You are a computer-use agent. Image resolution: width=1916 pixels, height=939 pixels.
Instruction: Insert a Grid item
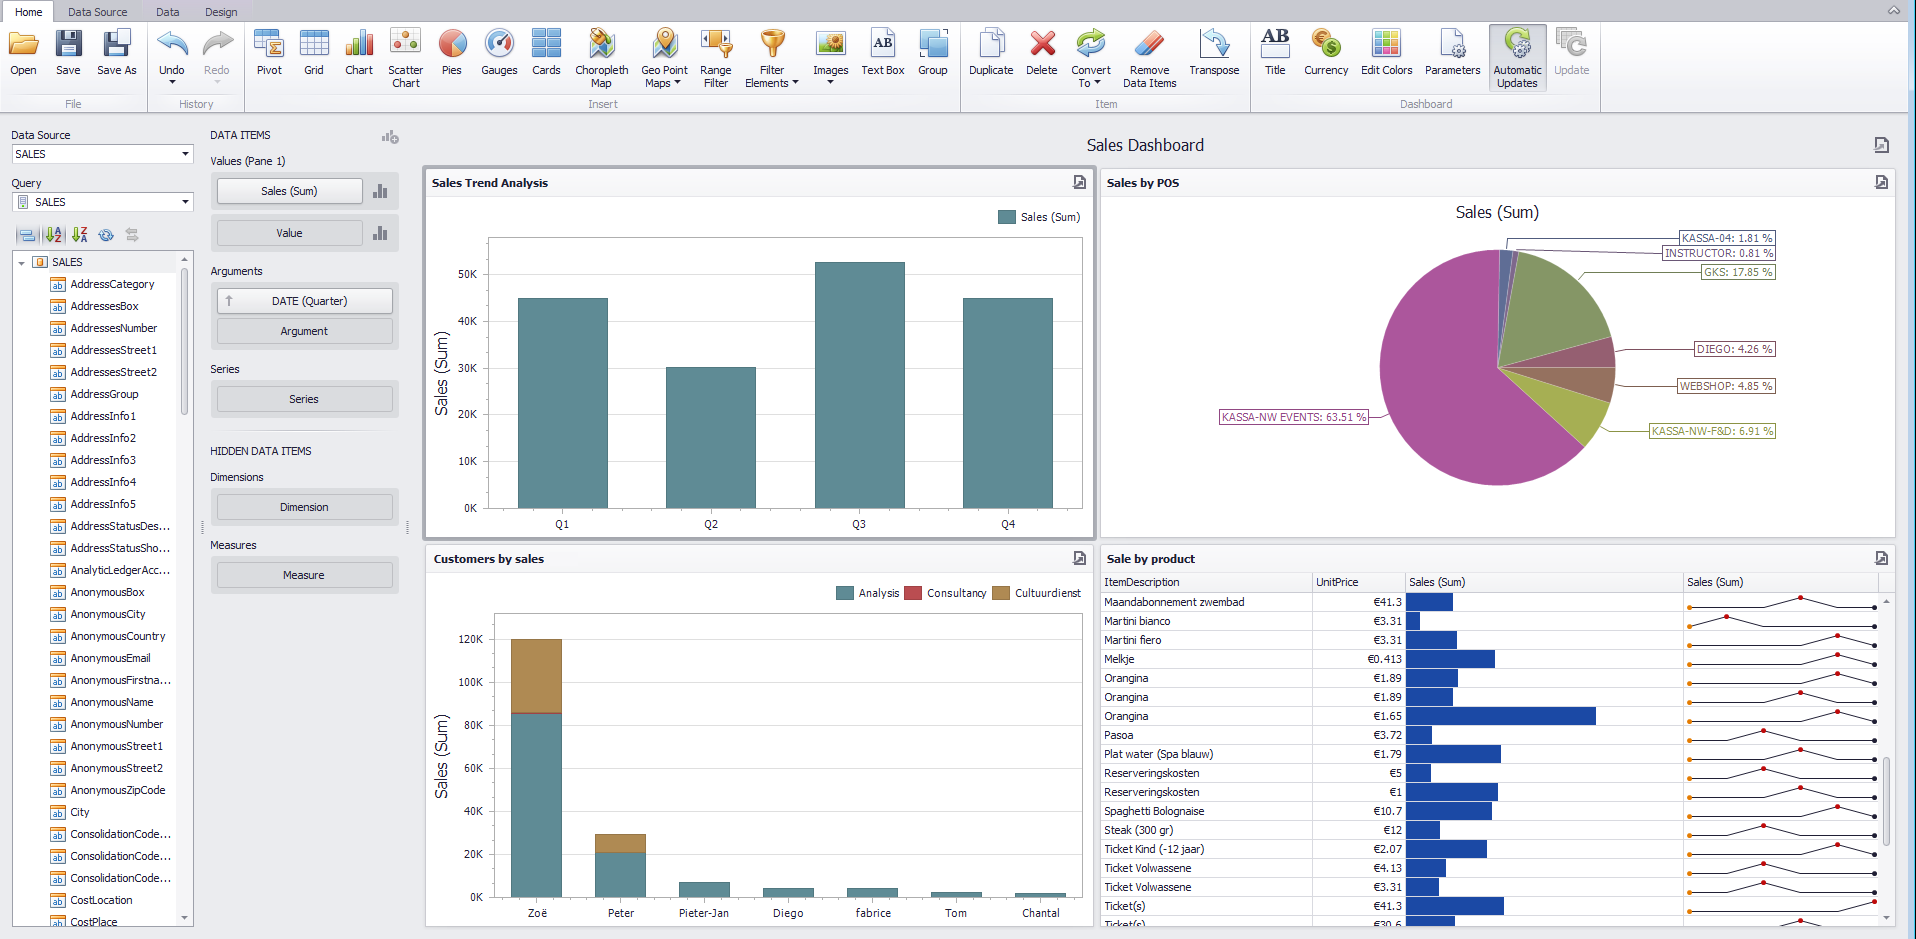coord(314,53)
